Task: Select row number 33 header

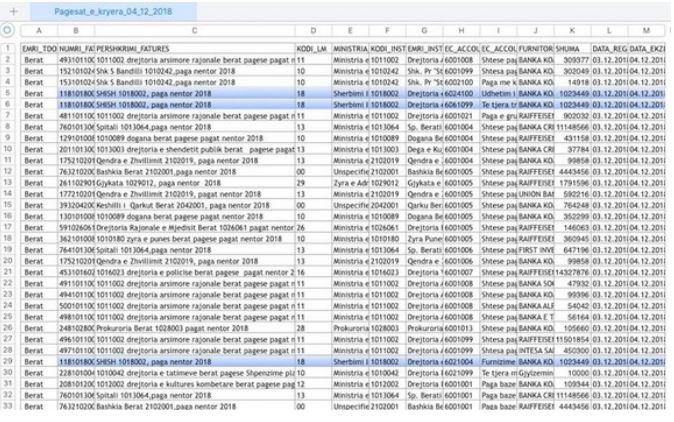Action: 8,405
